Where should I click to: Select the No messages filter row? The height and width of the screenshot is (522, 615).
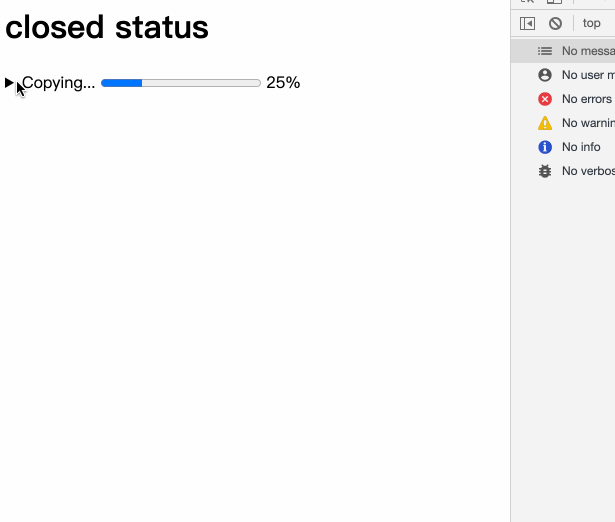coord(587,51)
